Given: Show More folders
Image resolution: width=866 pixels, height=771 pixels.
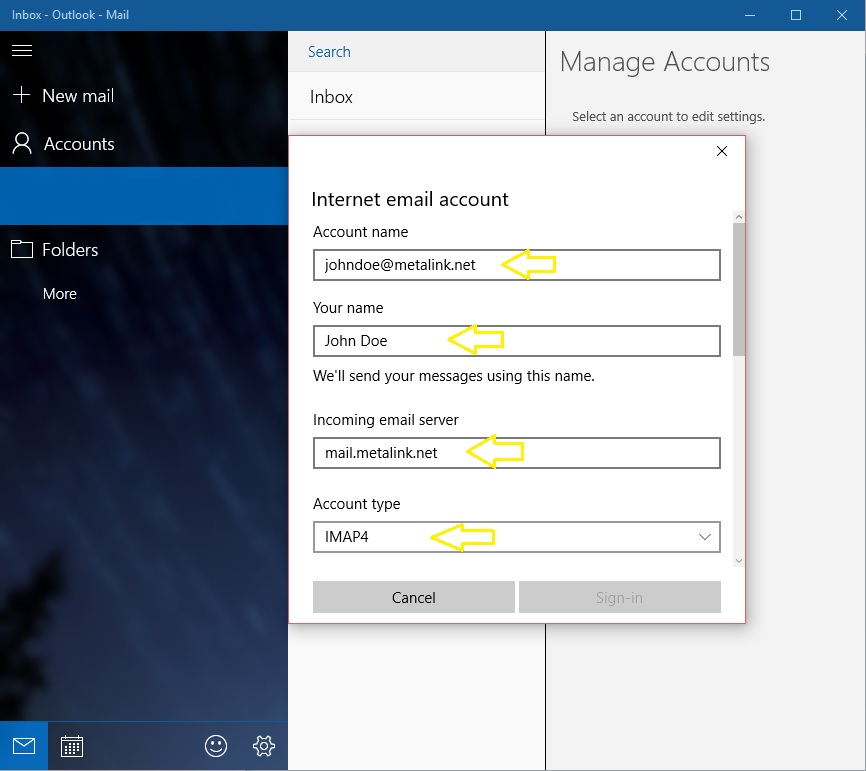Looking at the screenshot, I should [x=60, y=293].
